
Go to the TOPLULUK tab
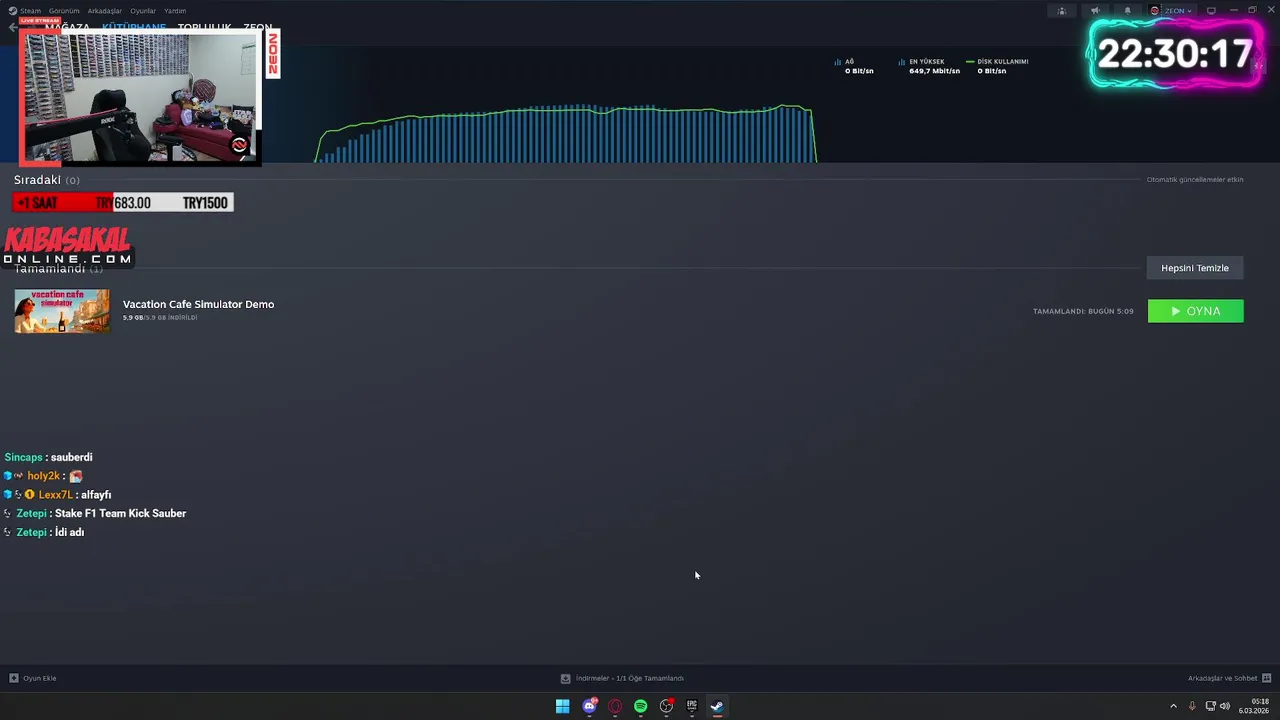[204, 28]
